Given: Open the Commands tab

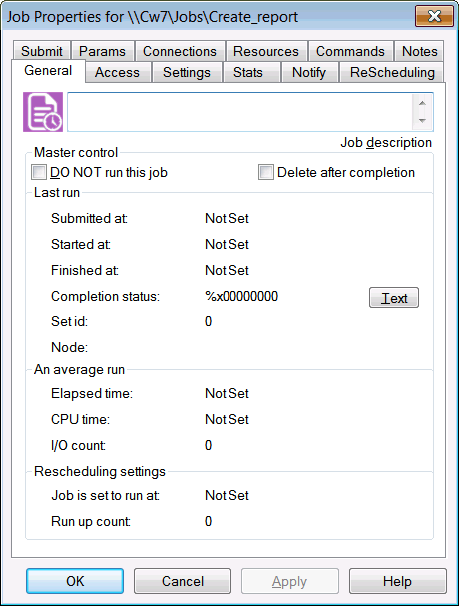Looking at the screenshot, I should [x=350, y=51].
